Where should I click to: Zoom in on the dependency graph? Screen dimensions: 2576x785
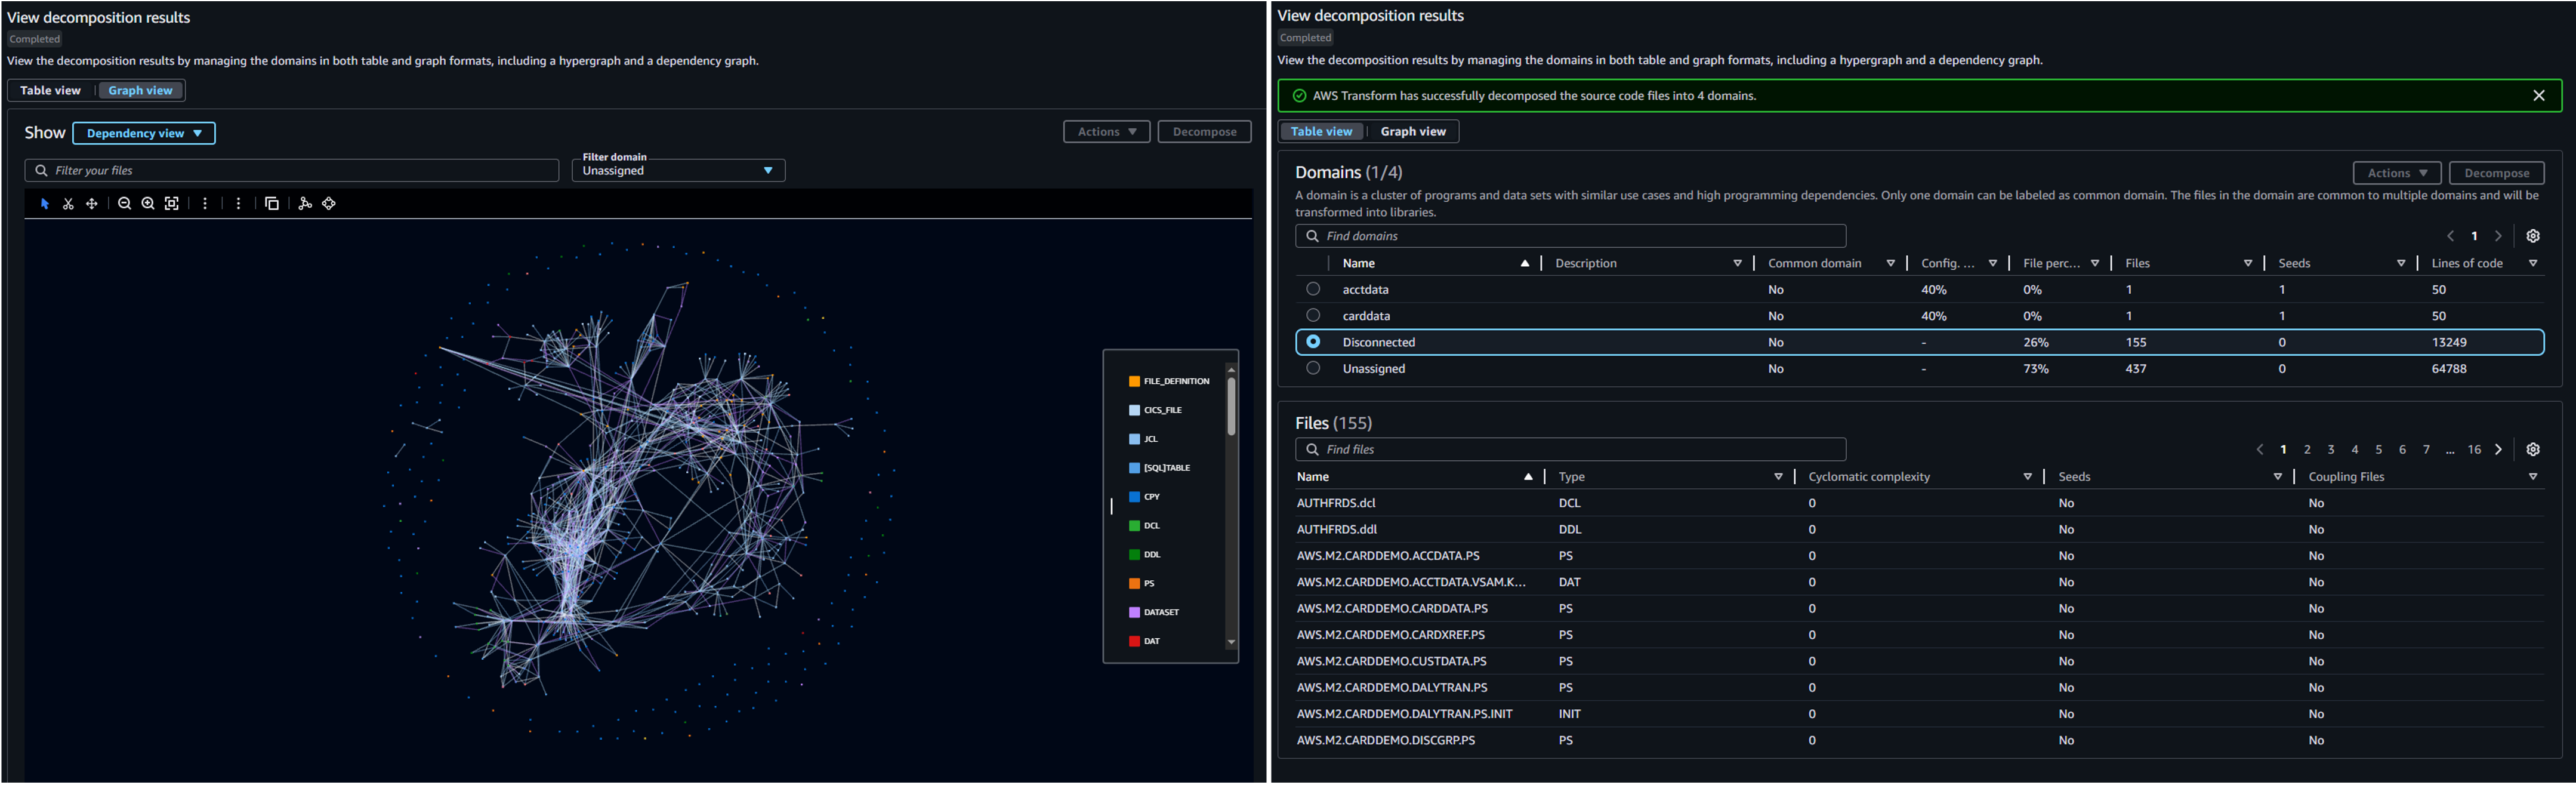point(148,203)
